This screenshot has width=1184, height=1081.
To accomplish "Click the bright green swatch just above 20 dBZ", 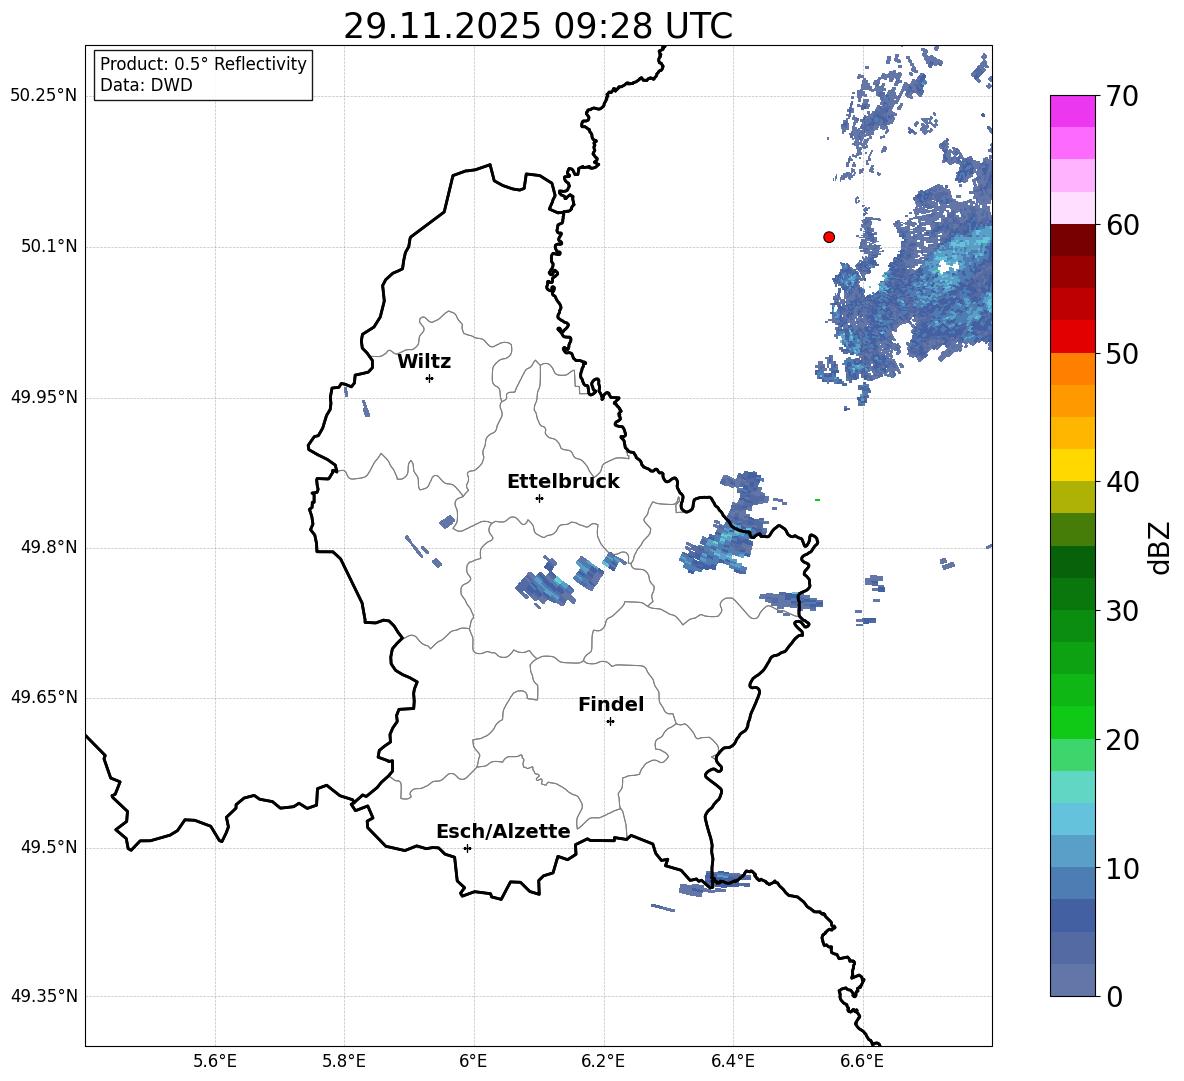I will (x=1072, y=722).
